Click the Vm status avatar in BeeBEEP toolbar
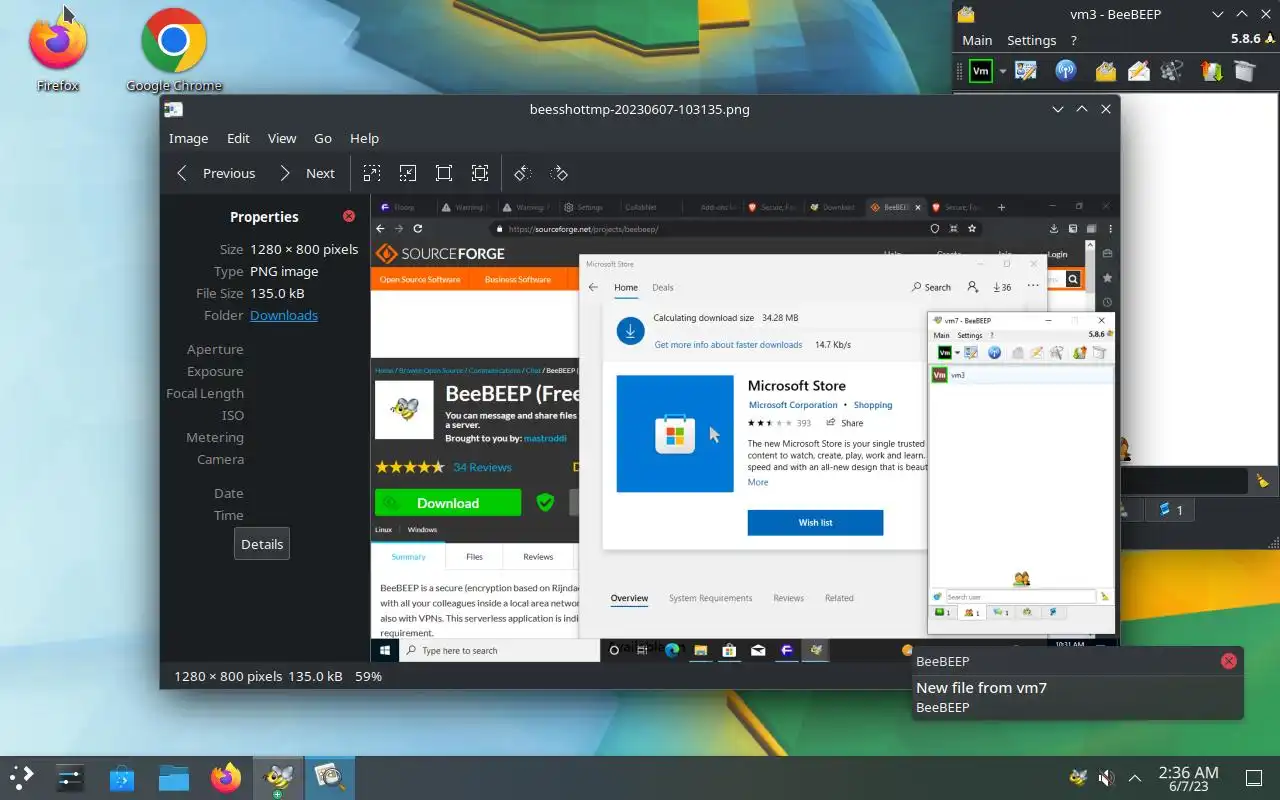Screen dimensions: 1280x800 (x=981, y=71)
